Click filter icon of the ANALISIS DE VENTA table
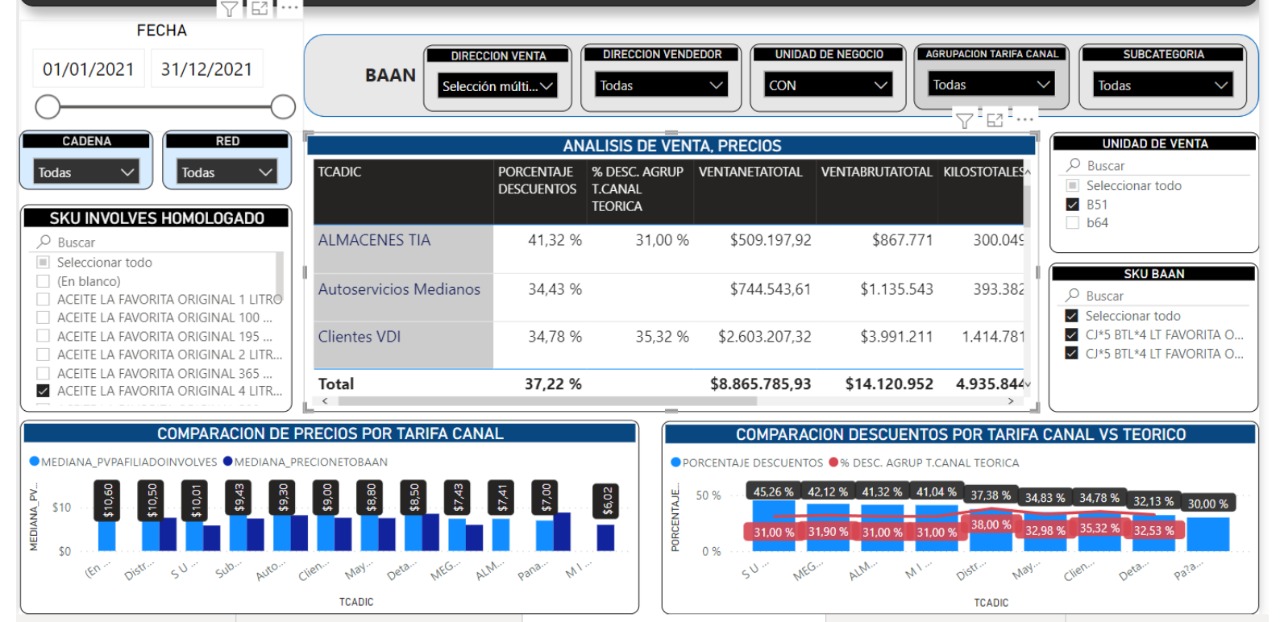The image size is (1280, 622). (964, 121)
